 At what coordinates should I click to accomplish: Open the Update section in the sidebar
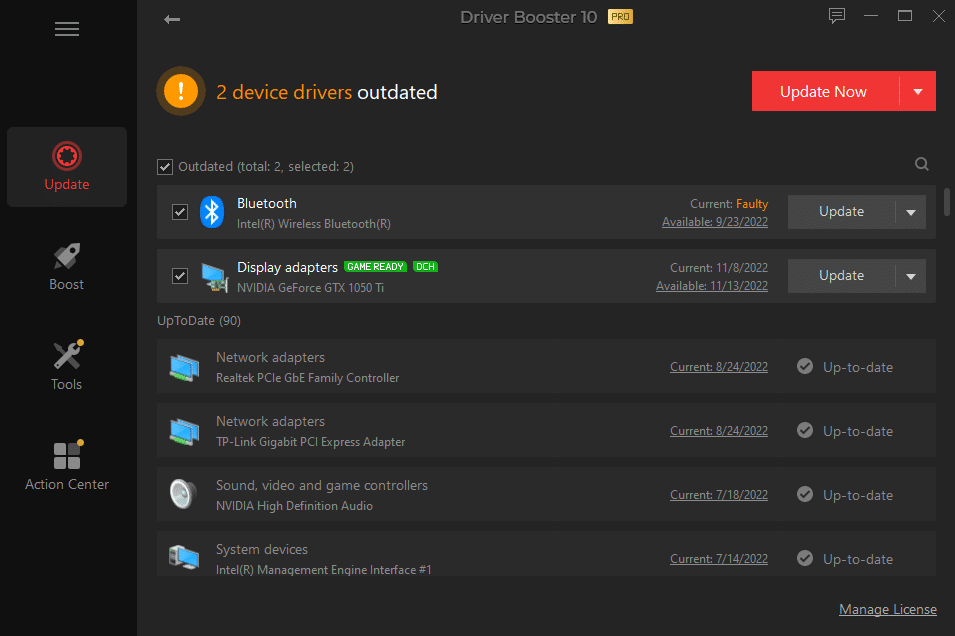point(67,167)
